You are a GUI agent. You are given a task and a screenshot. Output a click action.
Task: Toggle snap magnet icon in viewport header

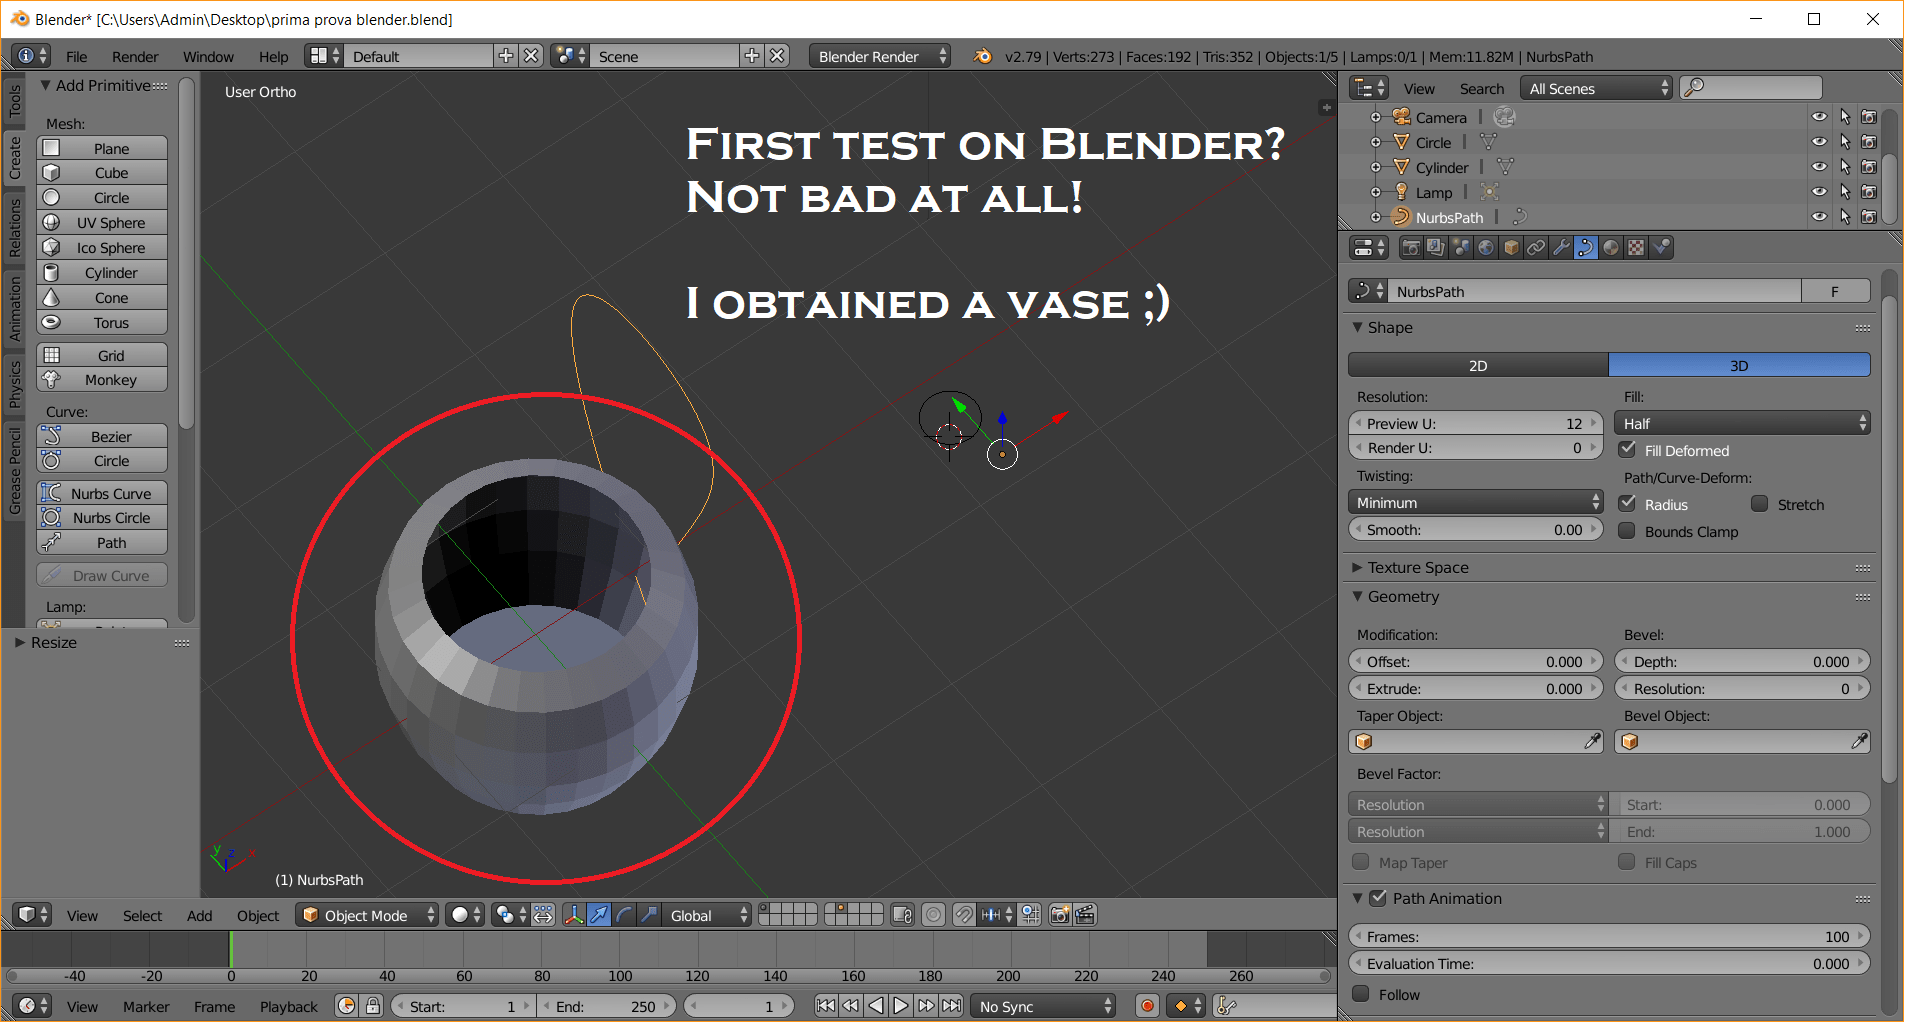point(964,915)
